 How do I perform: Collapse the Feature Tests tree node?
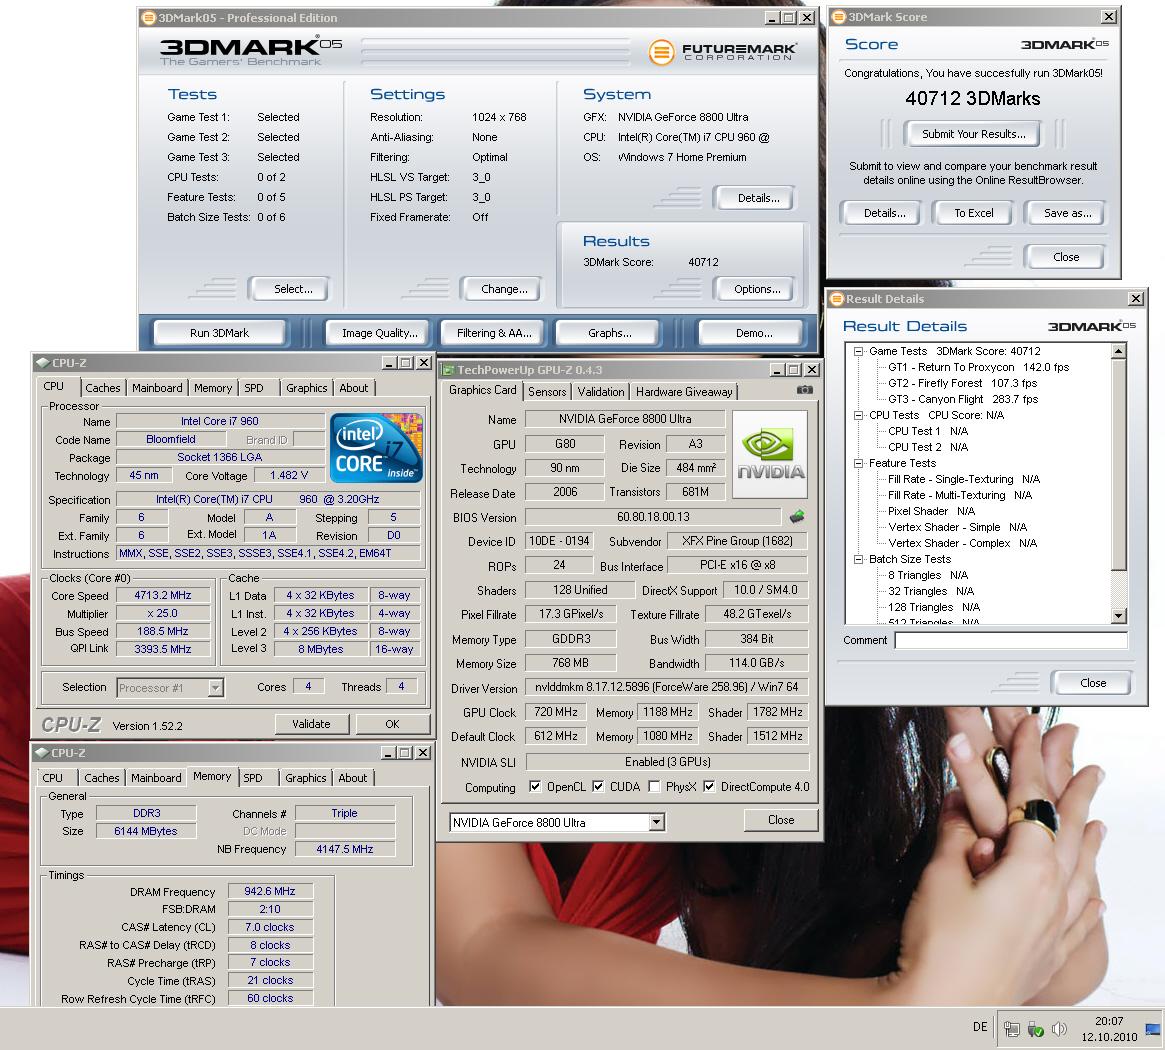858,463
